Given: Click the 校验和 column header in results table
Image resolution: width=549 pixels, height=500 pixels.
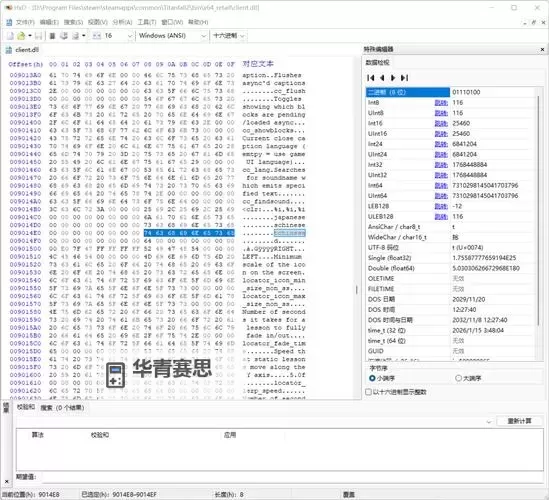Looking at the screenshot, I should 100,435.
